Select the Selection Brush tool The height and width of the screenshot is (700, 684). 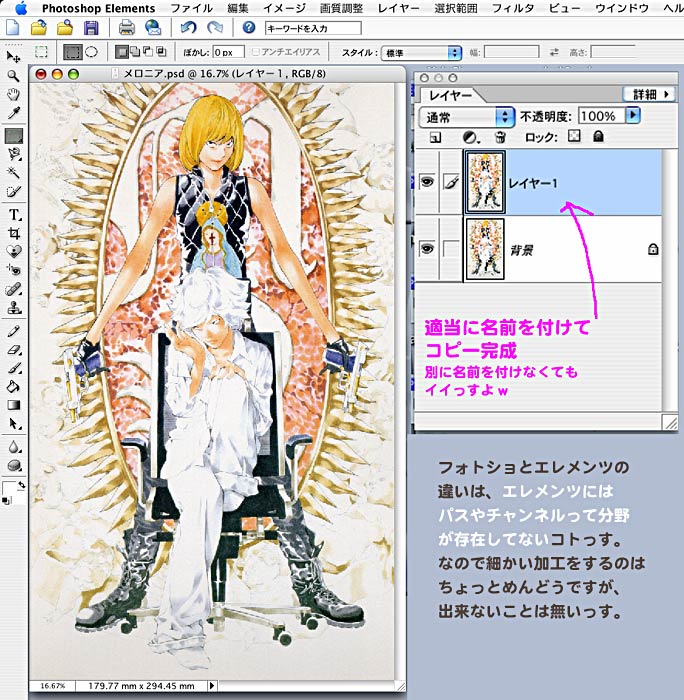pyautogui.click(x=13, y=192)
